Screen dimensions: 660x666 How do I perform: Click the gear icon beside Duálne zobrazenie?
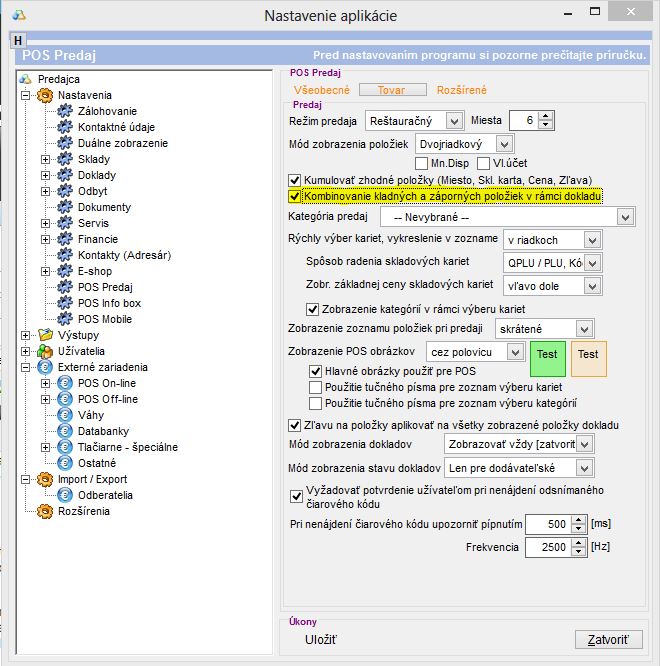point(65,143)
